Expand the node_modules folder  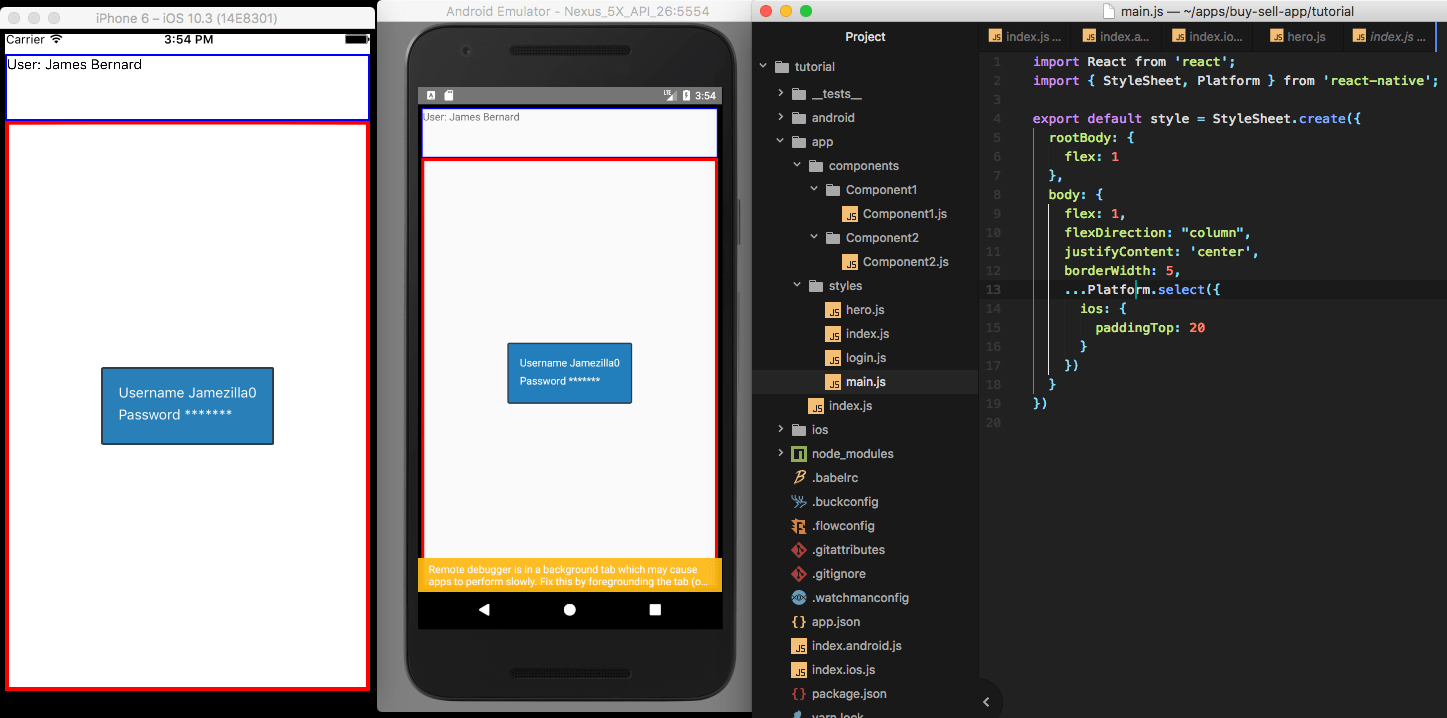coord(781,454)
